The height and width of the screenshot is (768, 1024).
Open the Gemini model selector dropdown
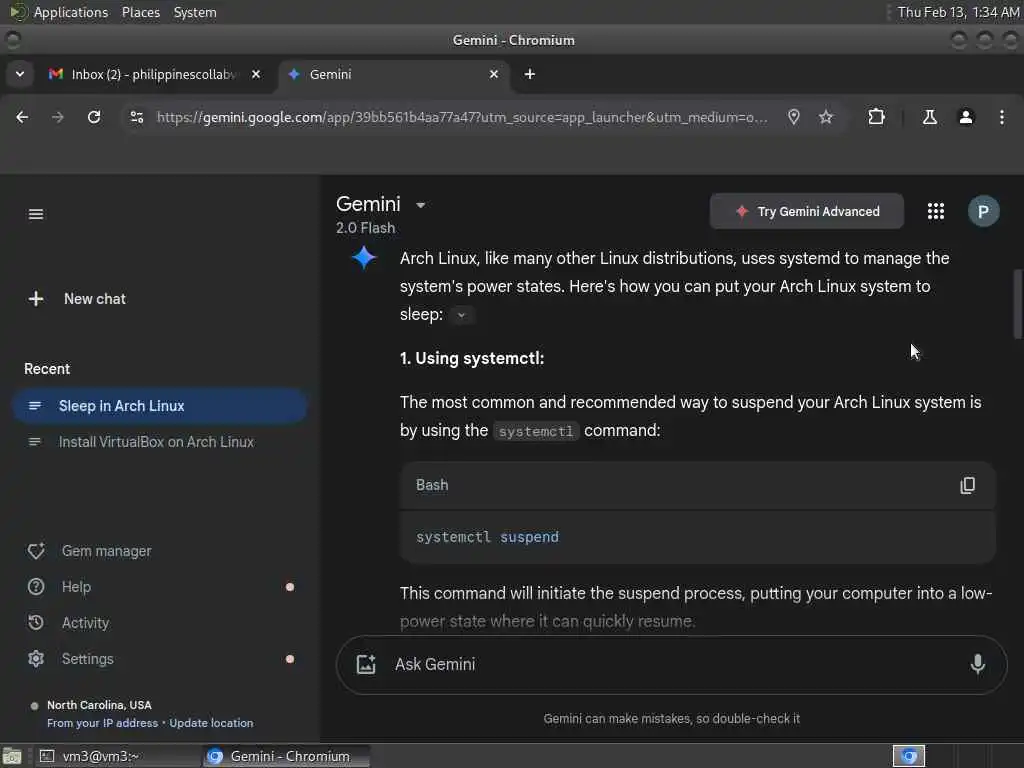[x=421, y=205]
